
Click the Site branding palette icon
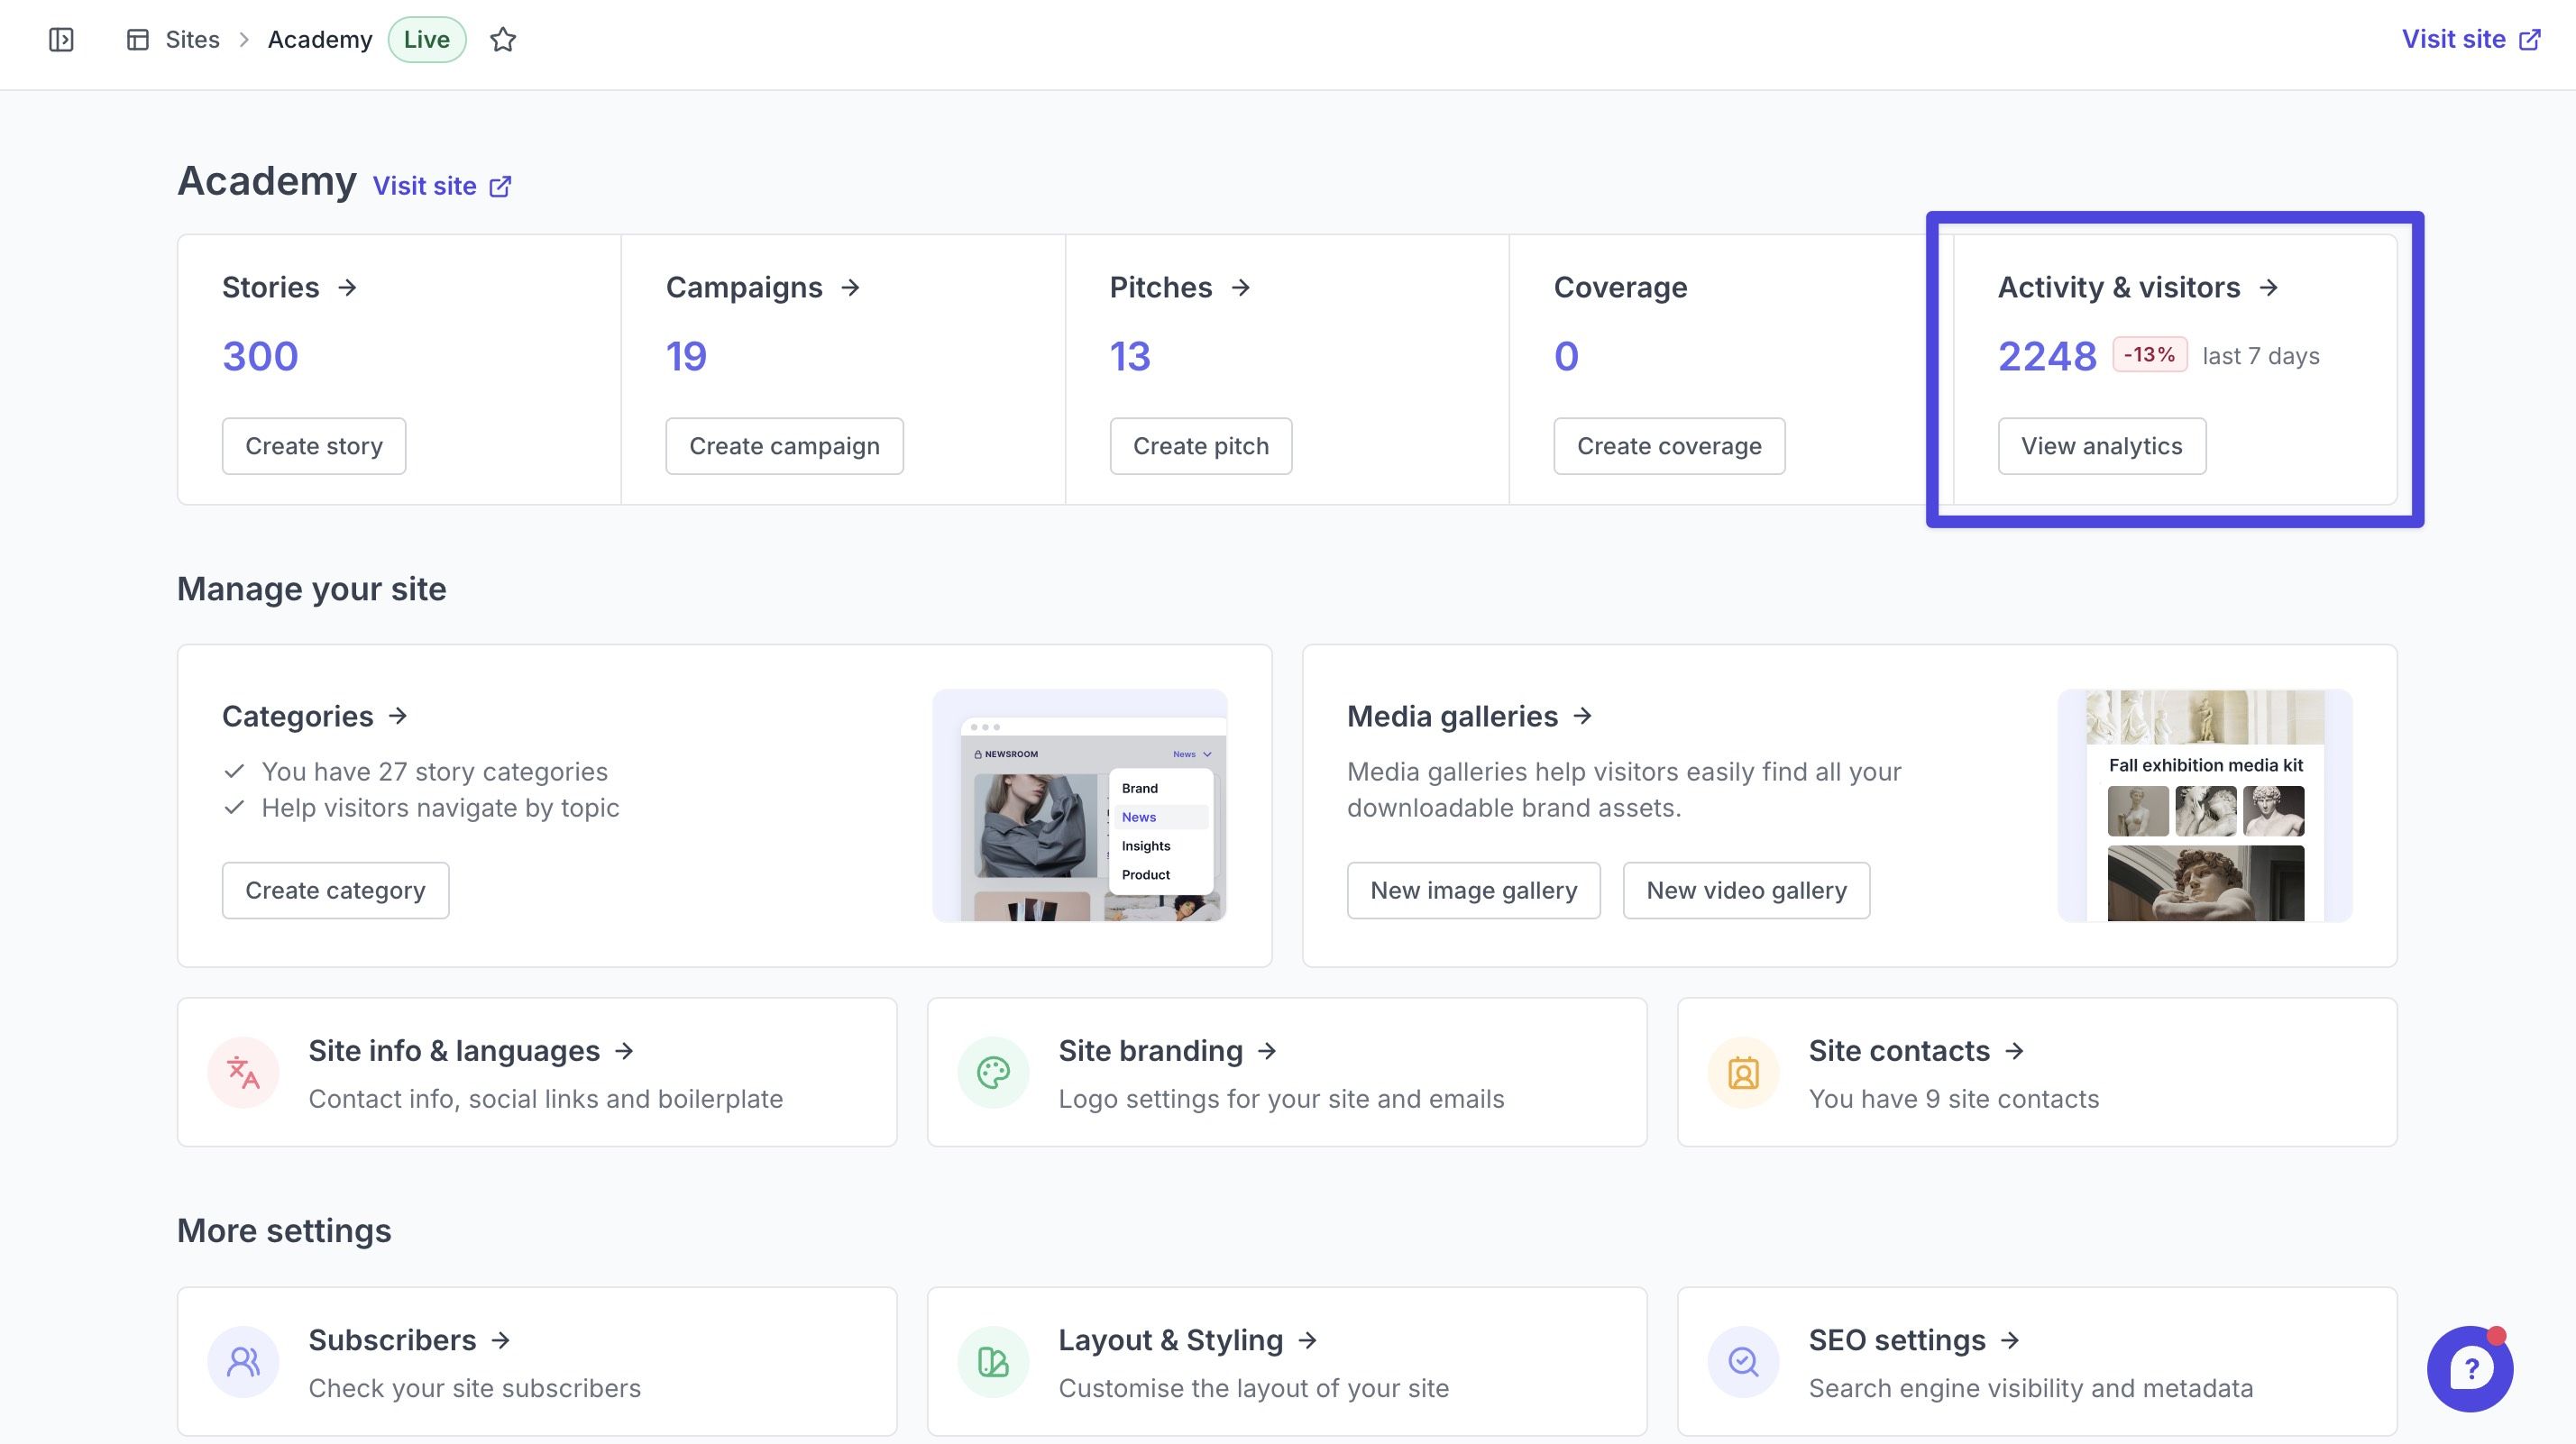[993, 1073]
